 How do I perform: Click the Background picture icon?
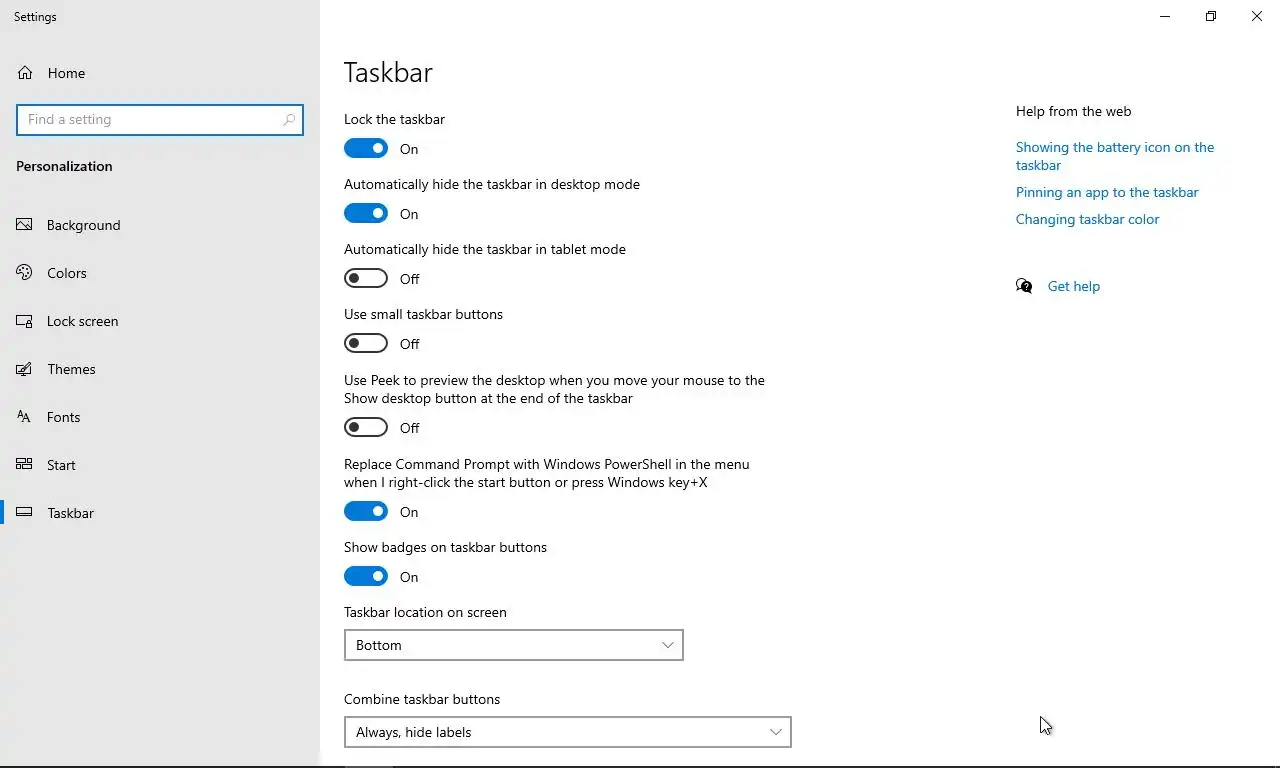25,225
